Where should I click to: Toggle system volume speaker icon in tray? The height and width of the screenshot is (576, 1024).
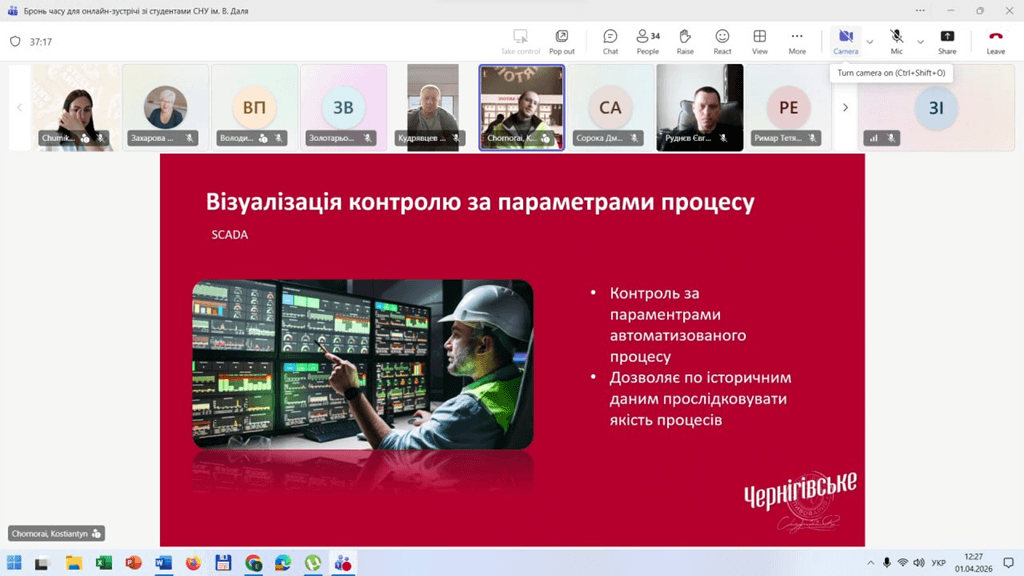(919, 563)
